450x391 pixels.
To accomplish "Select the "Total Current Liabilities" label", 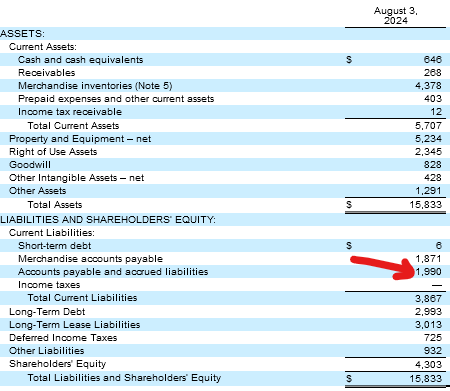I will (82, 298).
